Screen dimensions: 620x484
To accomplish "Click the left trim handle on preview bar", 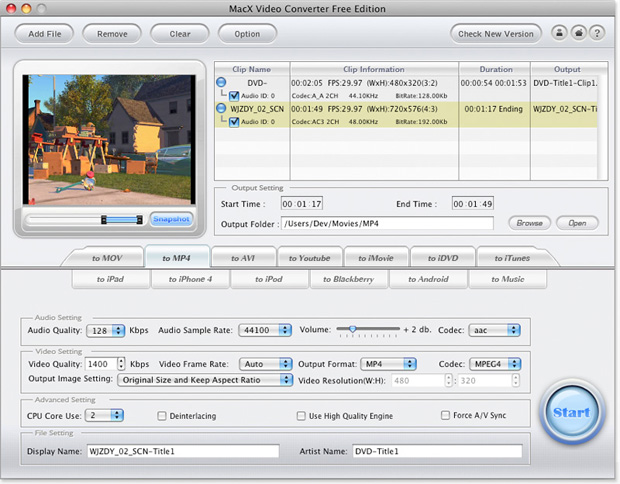I will (103, 218).
